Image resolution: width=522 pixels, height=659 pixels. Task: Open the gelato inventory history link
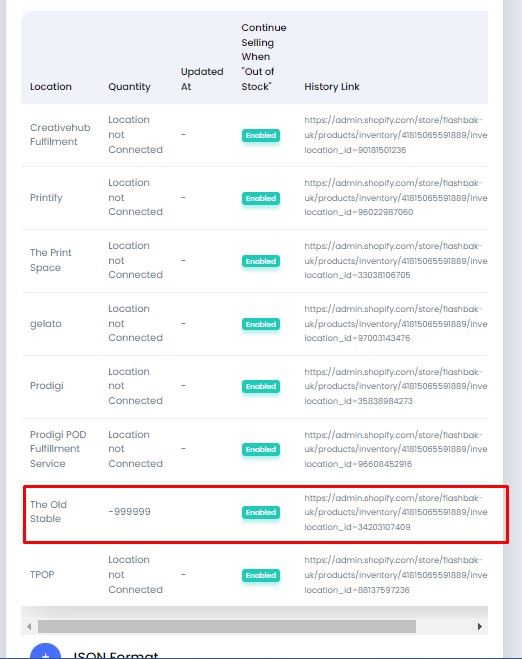coord(395,324)
